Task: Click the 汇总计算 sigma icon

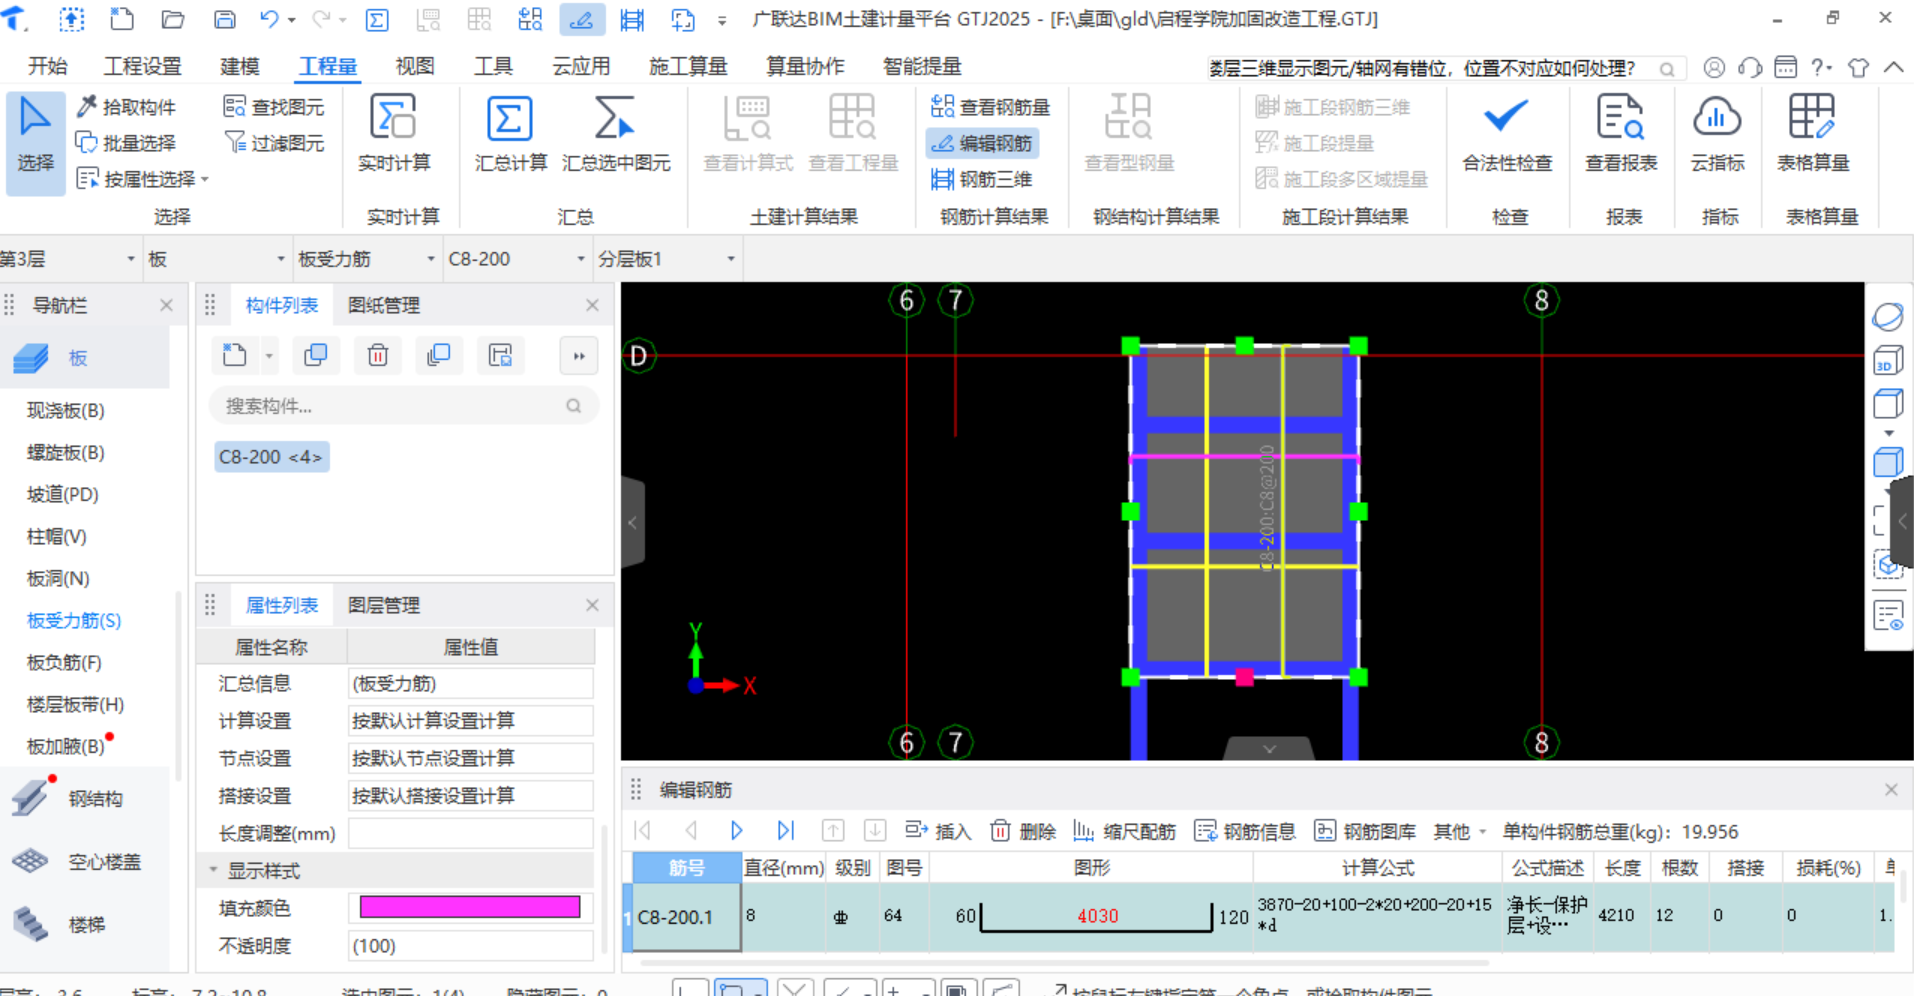Action: coord(510,119)
